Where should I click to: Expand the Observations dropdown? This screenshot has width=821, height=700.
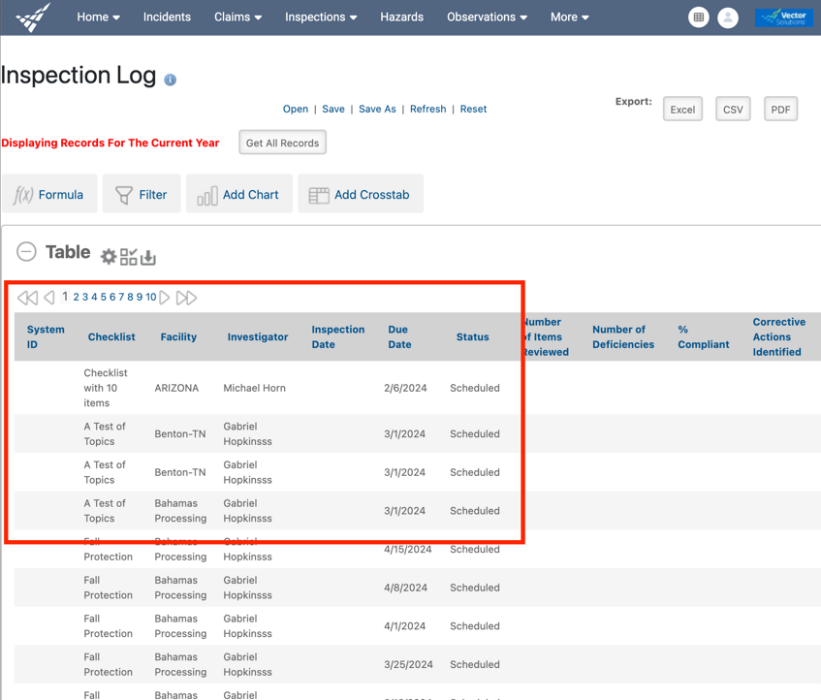[486, 17]
